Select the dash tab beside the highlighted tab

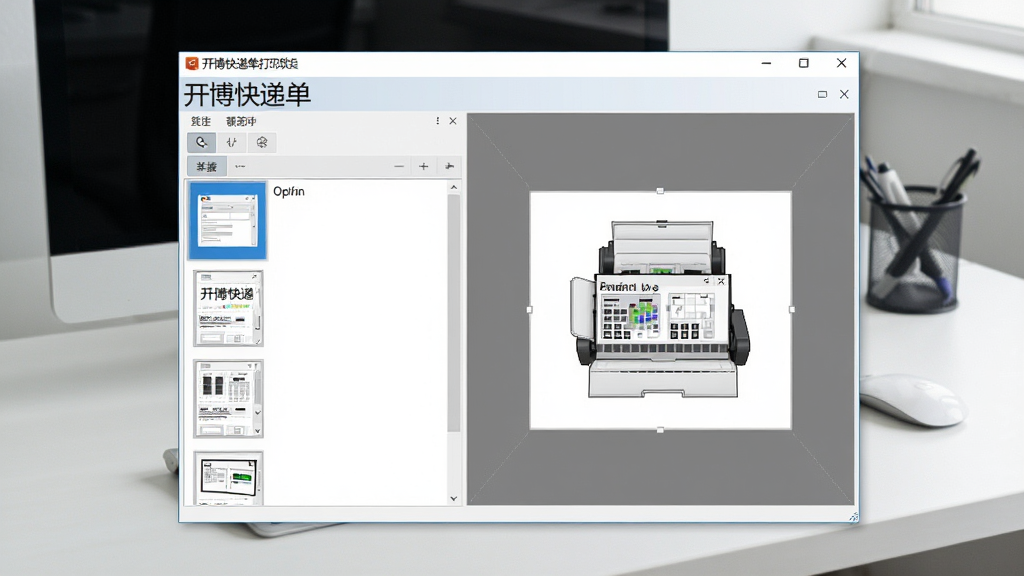coord(240,167)
